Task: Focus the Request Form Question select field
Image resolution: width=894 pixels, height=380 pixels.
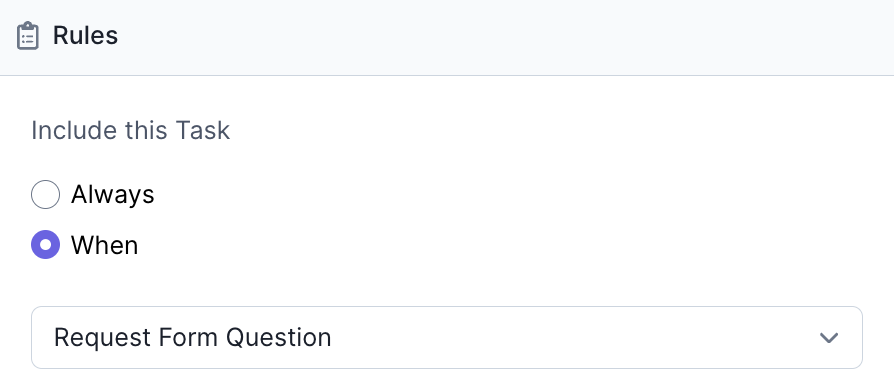Action: click(x=446, y=337)
